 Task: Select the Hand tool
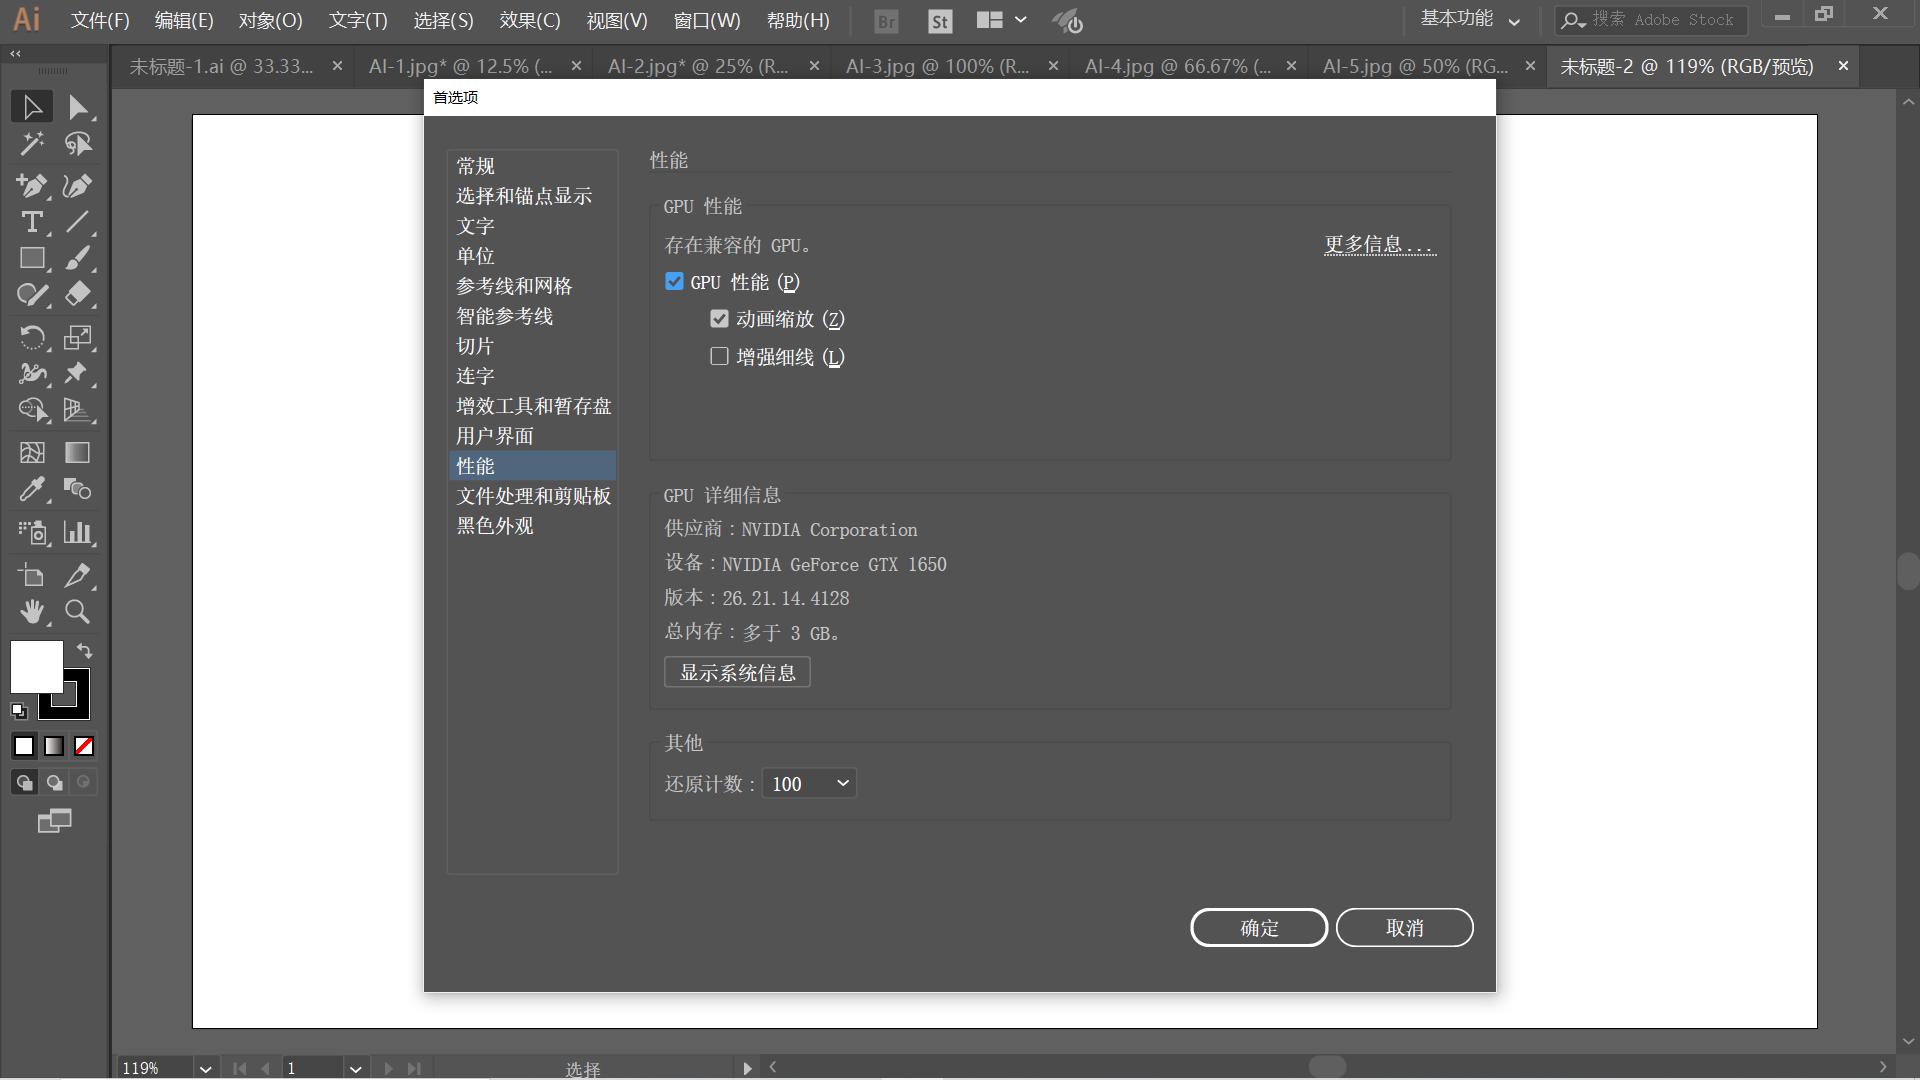pyautogui.click(x=31, y=612)
